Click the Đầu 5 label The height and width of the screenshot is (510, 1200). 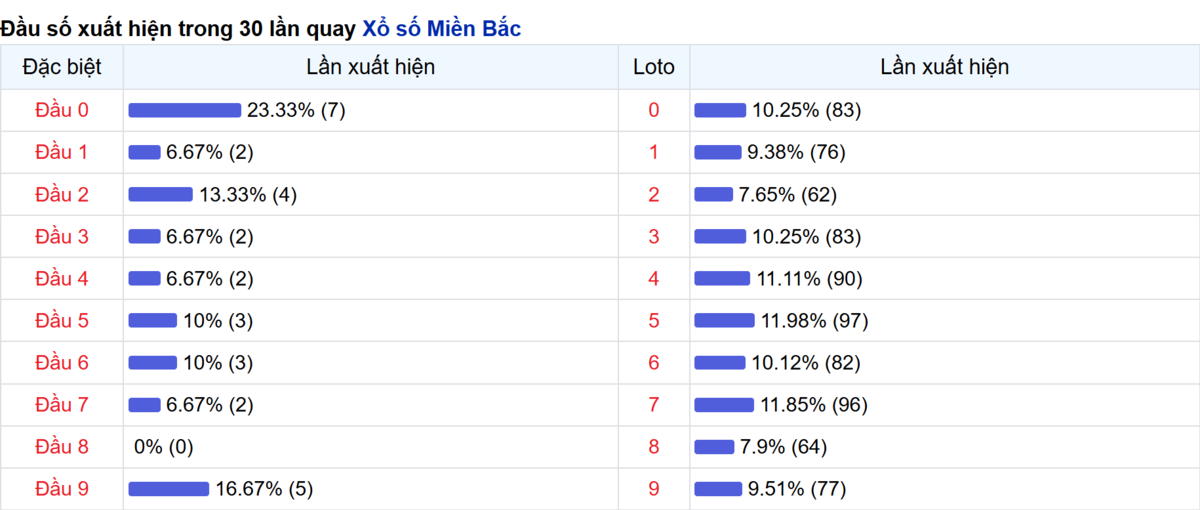(62, 321)
